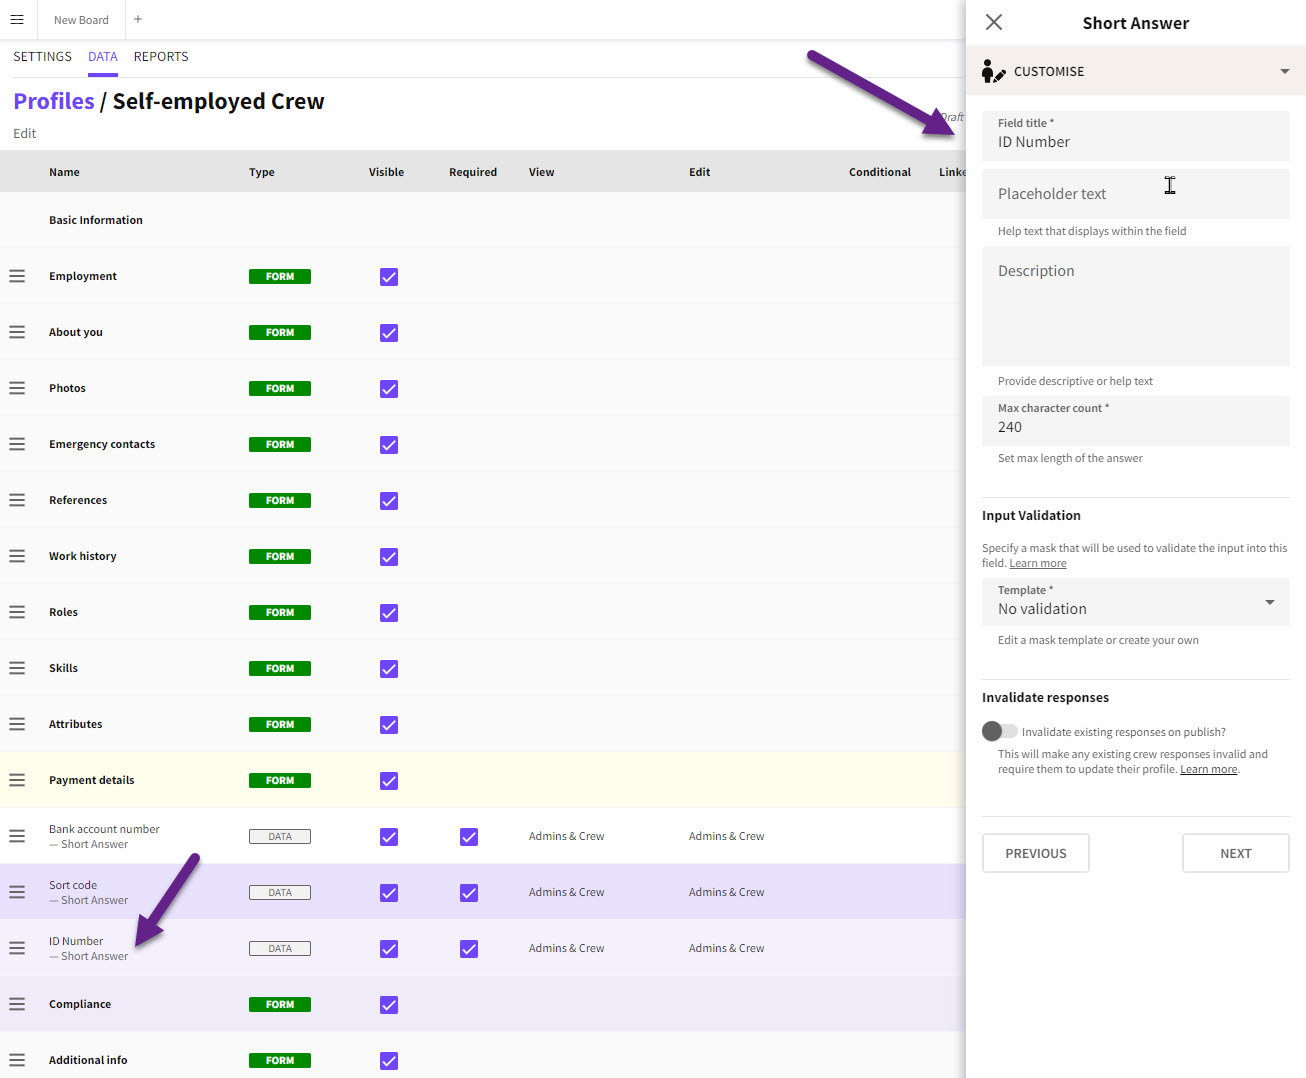The height and width of the screenshot is (1078, 1306).
Task: Switch to the Settings tab
Action: pyautogui.click(x=42, y=57)
